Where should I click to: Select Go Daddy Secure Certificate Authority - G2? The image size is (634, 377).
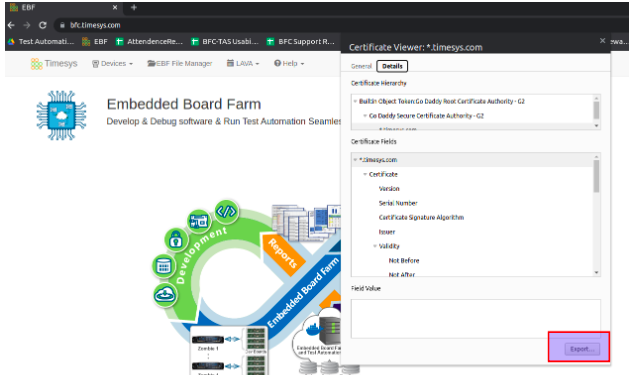coord(426,116)
